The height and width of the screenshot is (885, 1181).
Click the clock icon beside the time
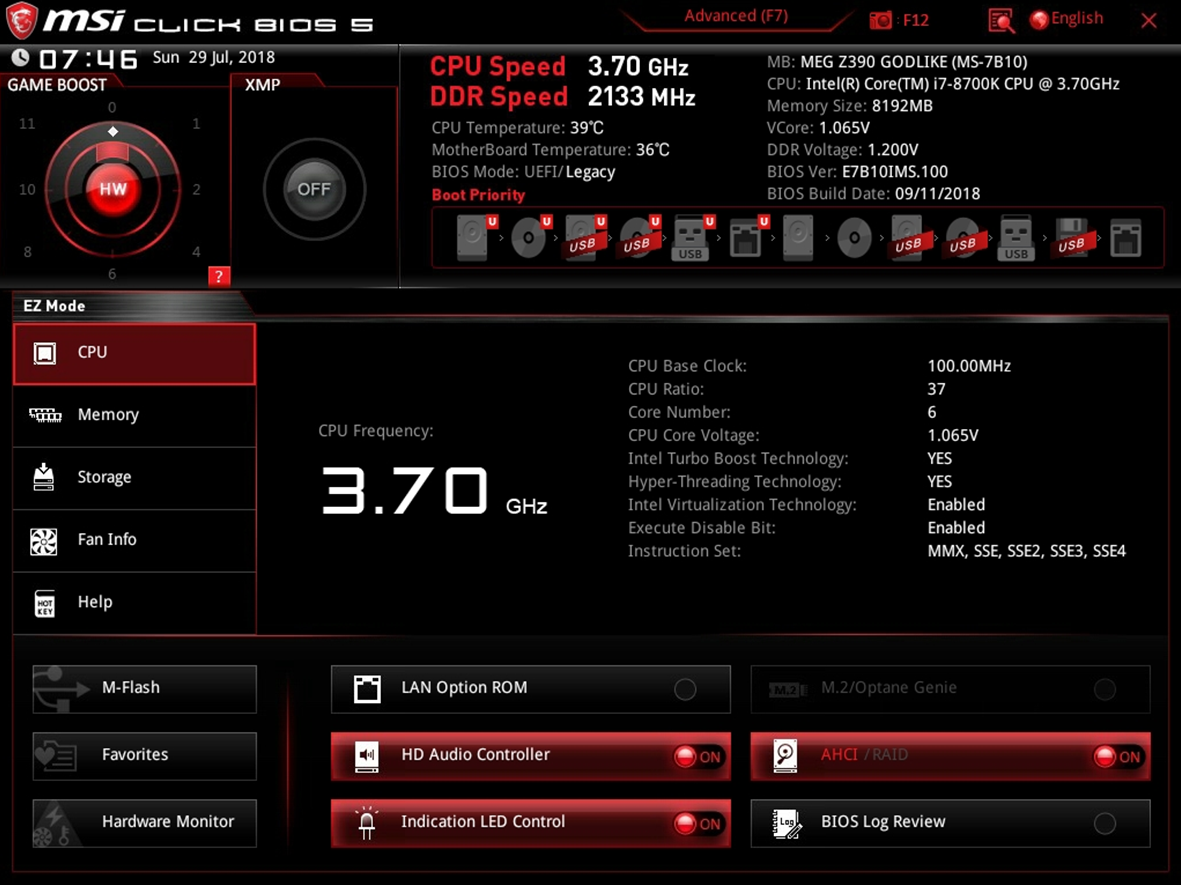(x=20, y=57)
